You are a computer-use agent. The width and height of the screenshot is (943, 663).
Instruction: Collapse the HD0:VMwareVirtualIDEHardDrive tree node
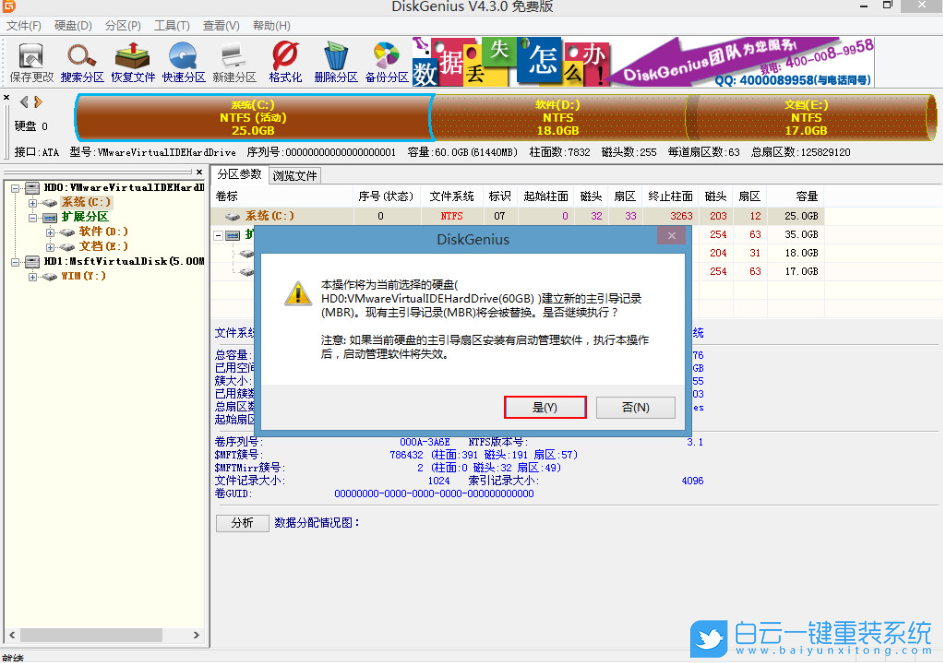[x=14, y=187]
